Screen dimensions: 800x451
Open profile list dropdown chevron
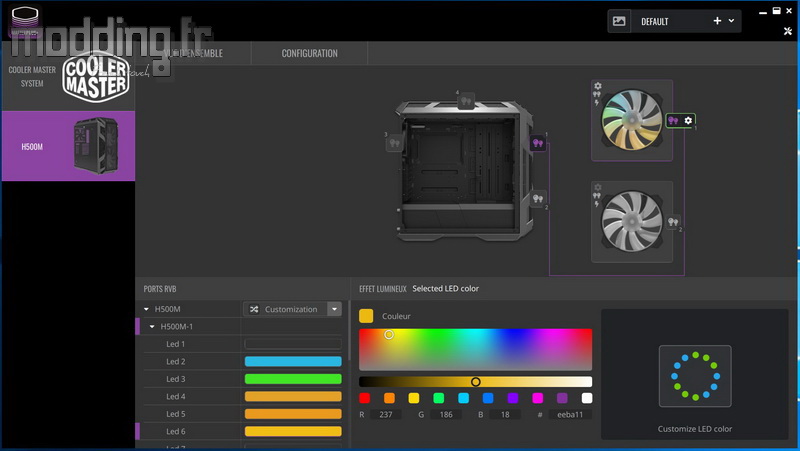coord(731,21)
